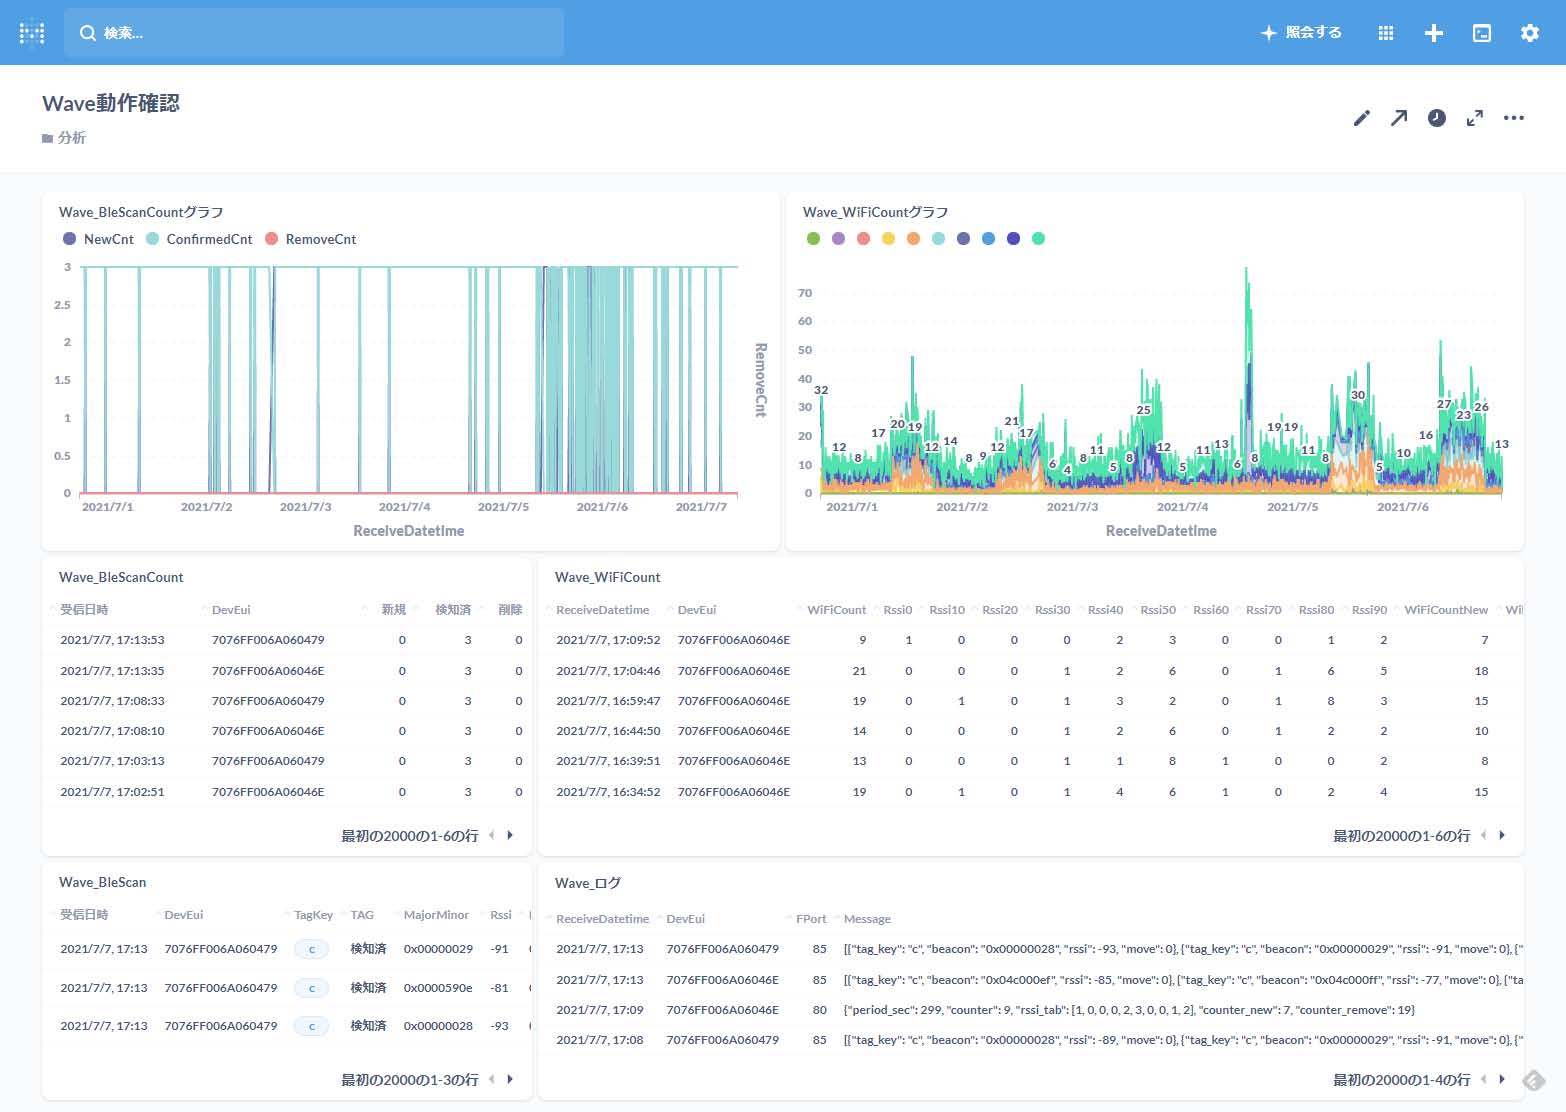Image resolution: width=1566 pixels, height=1112 pixels.
Task: Open the browse data grid icon
Action: pos(1385,33)
